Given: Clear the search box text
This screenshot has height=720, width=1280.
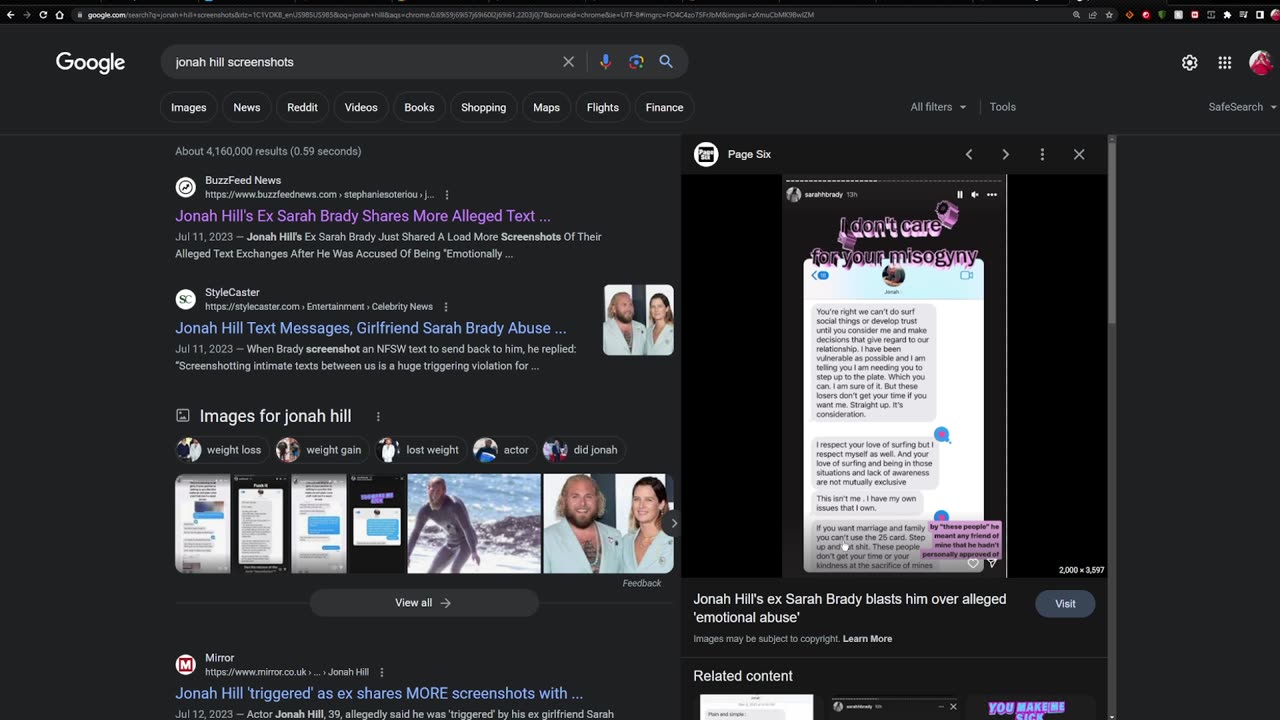Looking at the screenshot, I should [568, 62].
